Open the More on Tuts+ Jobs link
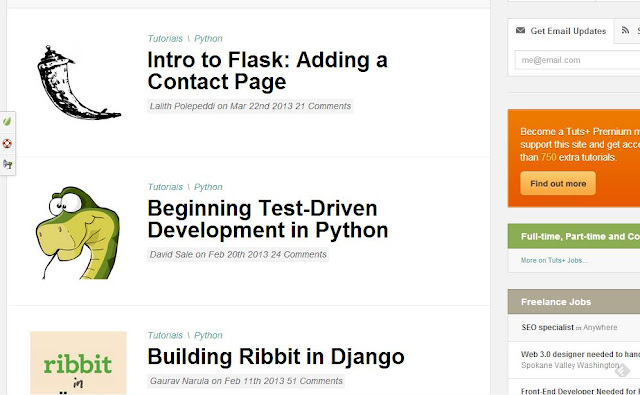The image size is (640, 395). [554, 260]
